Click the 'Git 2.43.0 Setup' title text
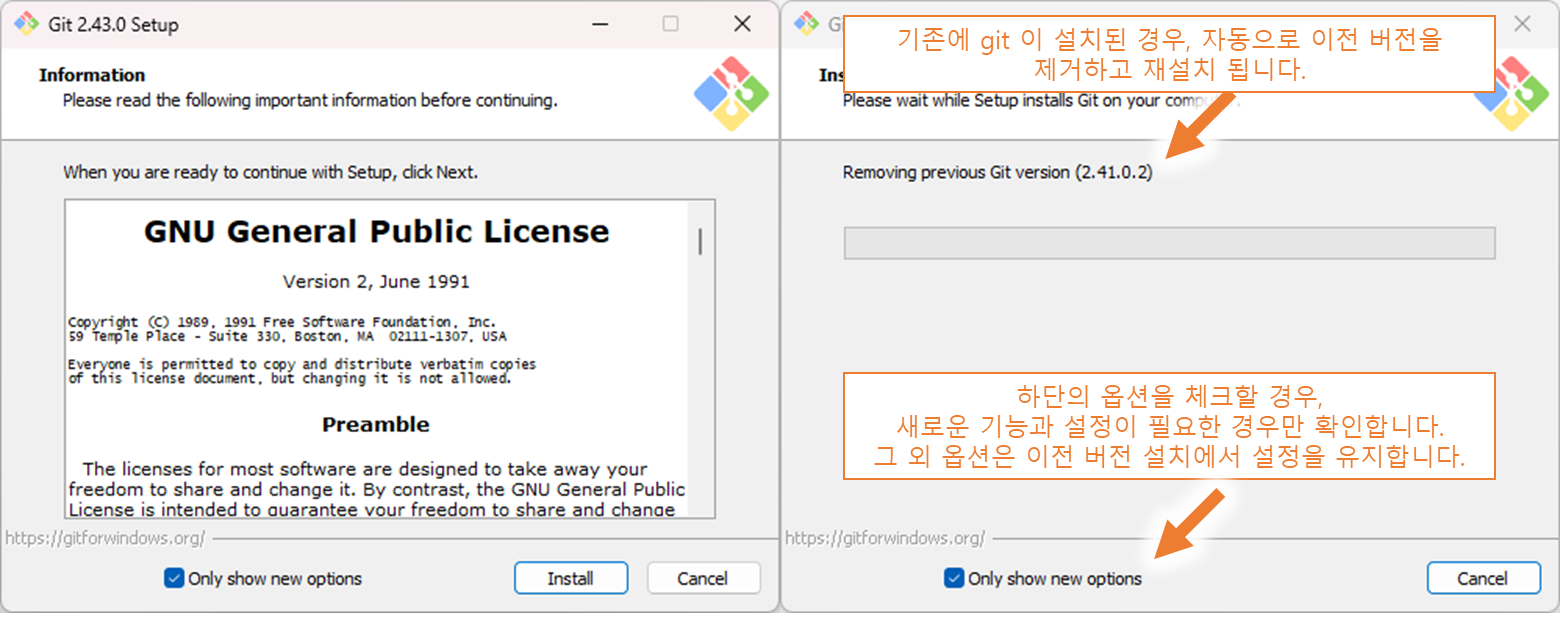 pyautogui.click(x=112, y=24)
